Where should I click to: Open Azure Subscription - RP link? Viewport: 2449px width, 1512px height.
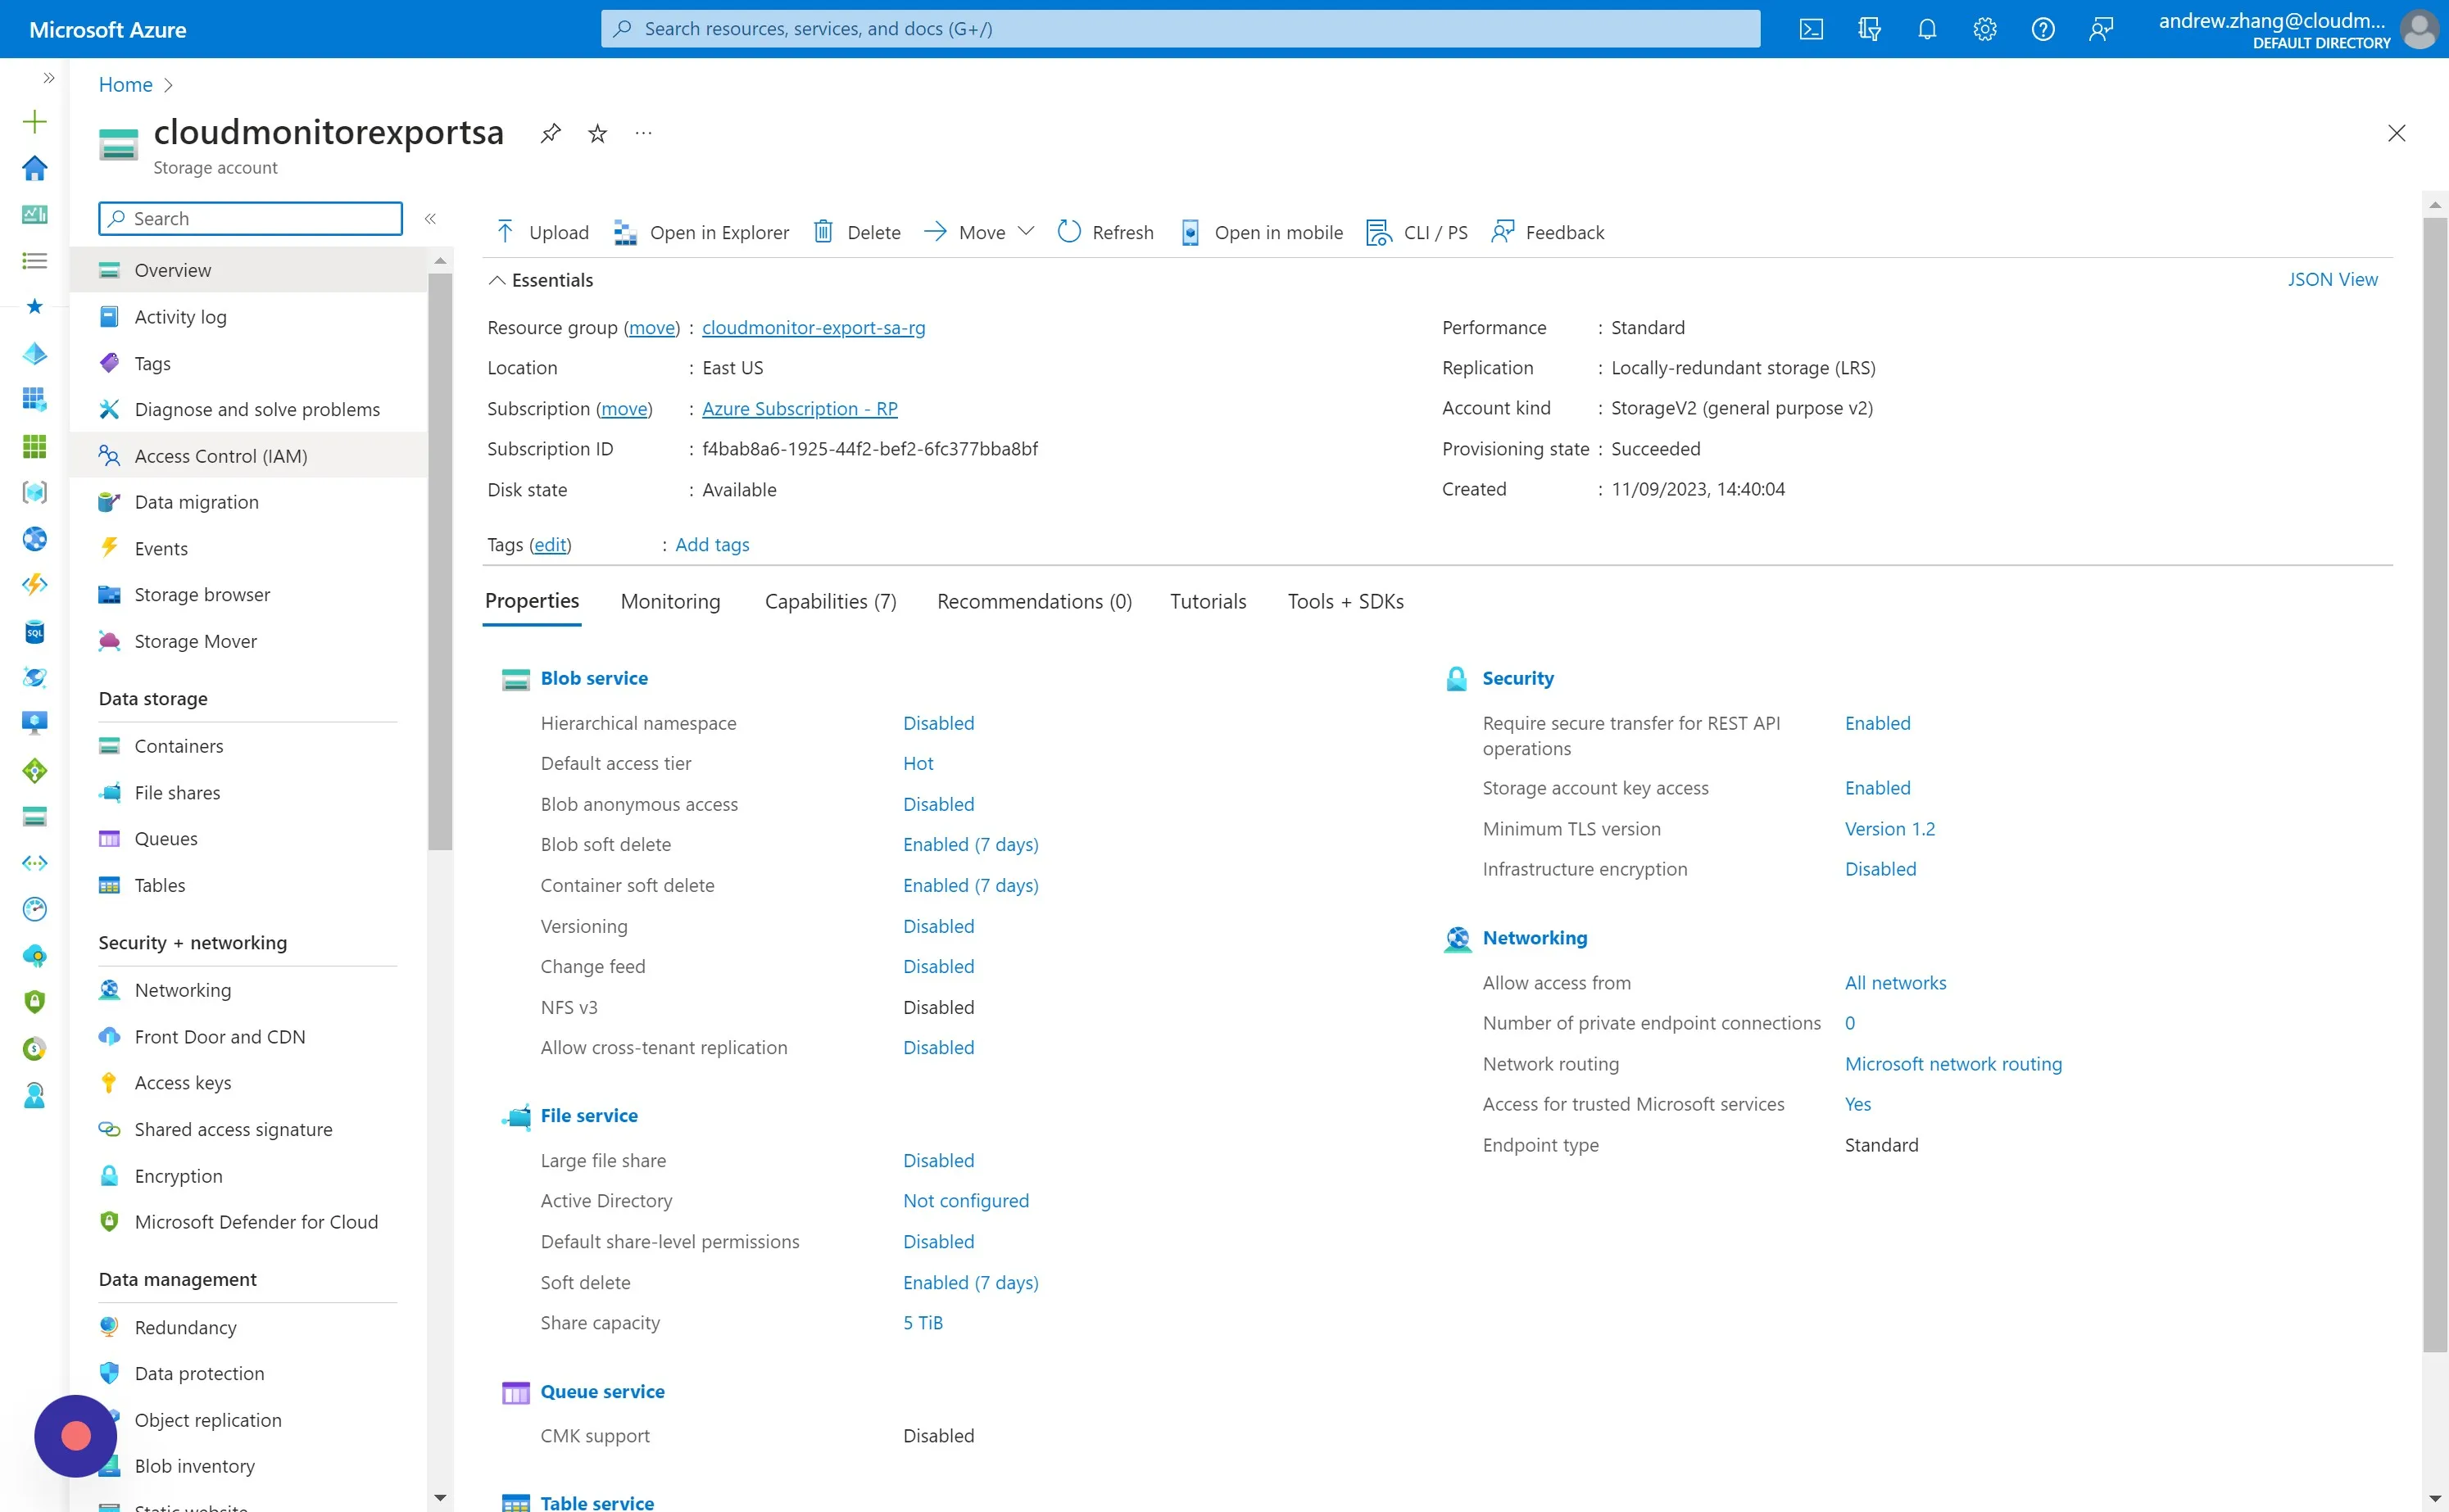coord(799,408)
